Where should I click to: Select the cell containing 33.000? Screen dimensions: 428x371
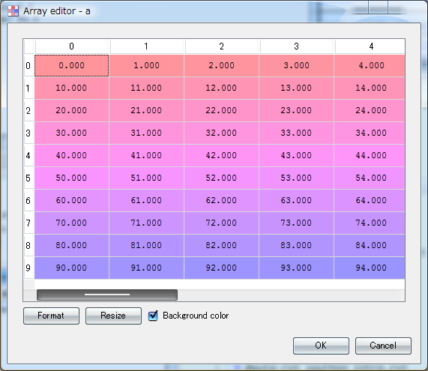(297, 133)
